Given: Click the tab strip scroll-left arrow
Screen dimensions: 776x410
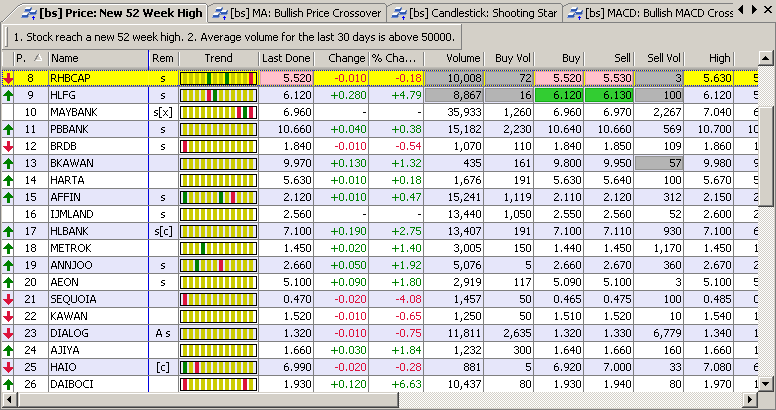Looking at the screenshot, I should click(741, 9).
